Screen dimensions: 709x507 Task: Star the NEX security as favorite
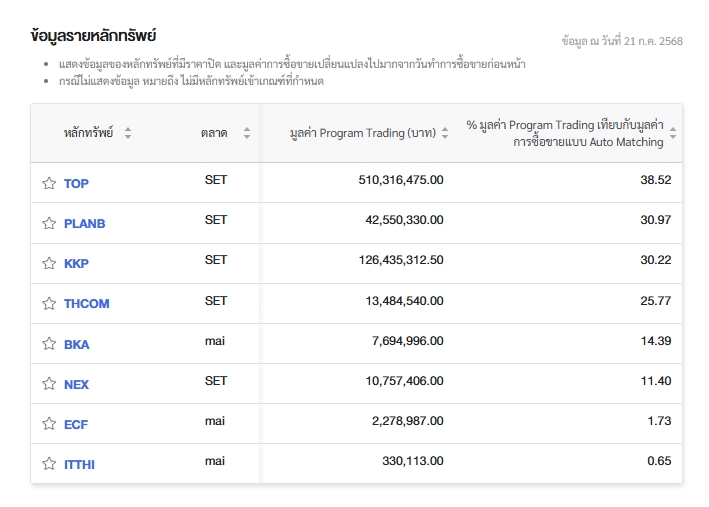click(49, 384)
